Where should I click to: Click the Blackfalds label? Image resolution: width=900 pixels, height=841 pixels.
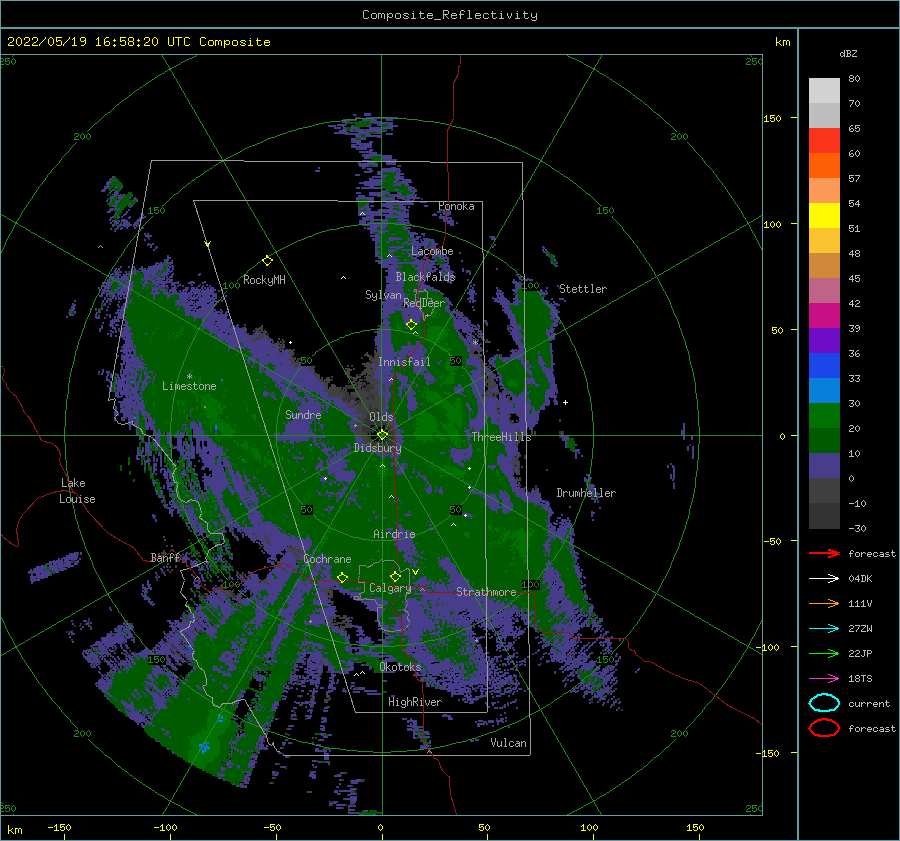coord(425,277)
